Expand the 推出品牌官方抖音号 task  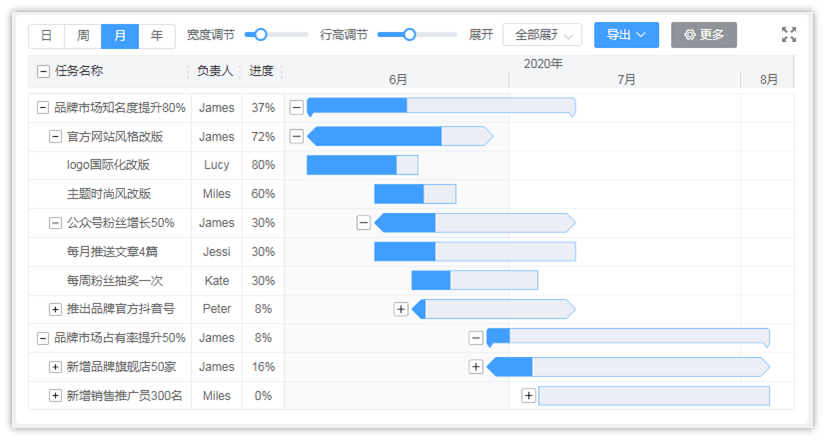[56, 309]
